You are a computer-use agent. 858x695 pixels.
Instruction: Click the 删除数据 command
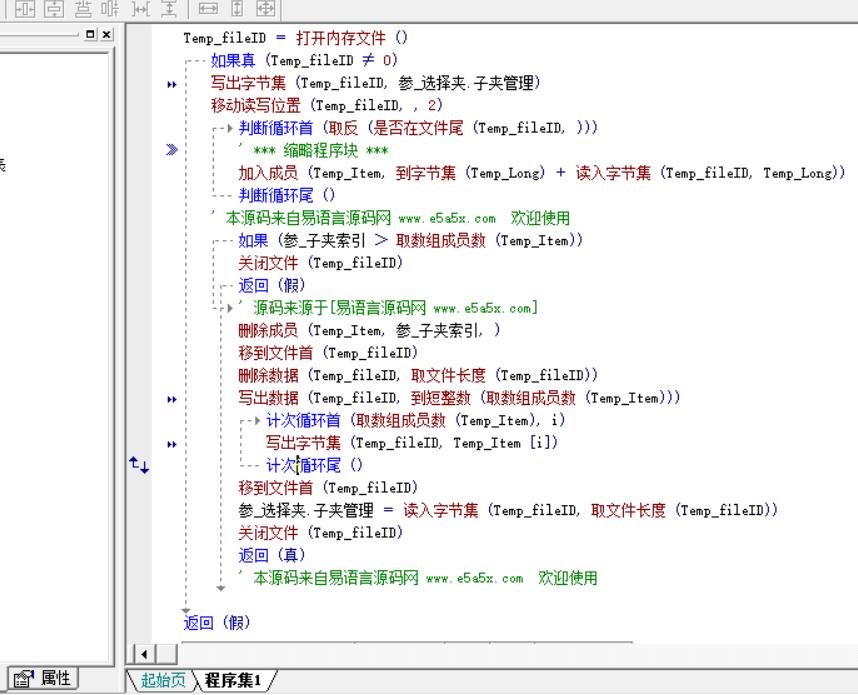click(x=268, y=375)
